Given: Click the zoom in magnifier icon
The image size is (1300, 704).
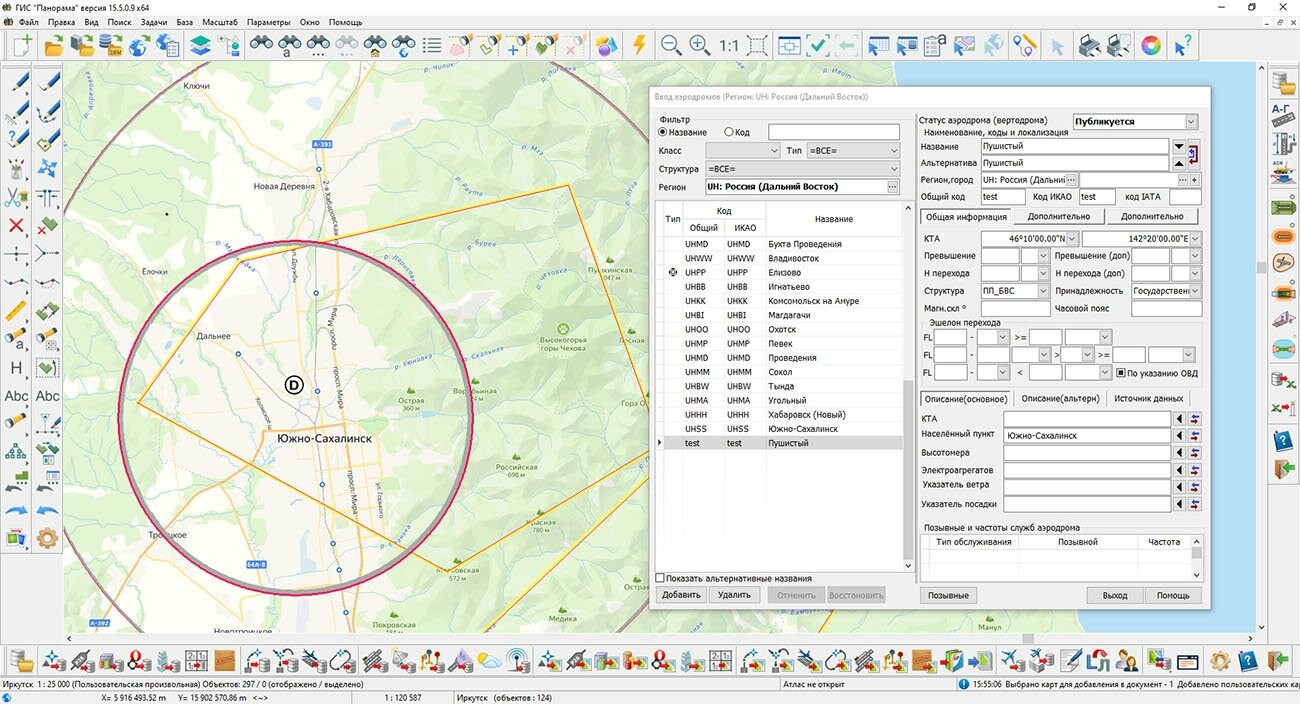Looking at the screenshot, I should tap(699, 45).
